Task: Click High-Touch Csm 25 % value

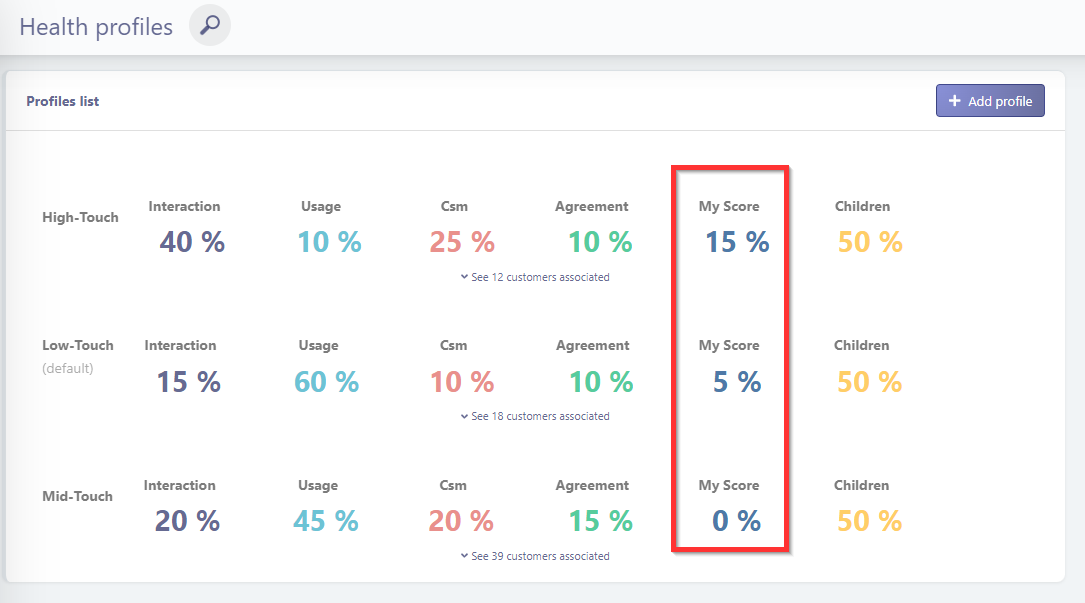Action: [x=462, y=242]
